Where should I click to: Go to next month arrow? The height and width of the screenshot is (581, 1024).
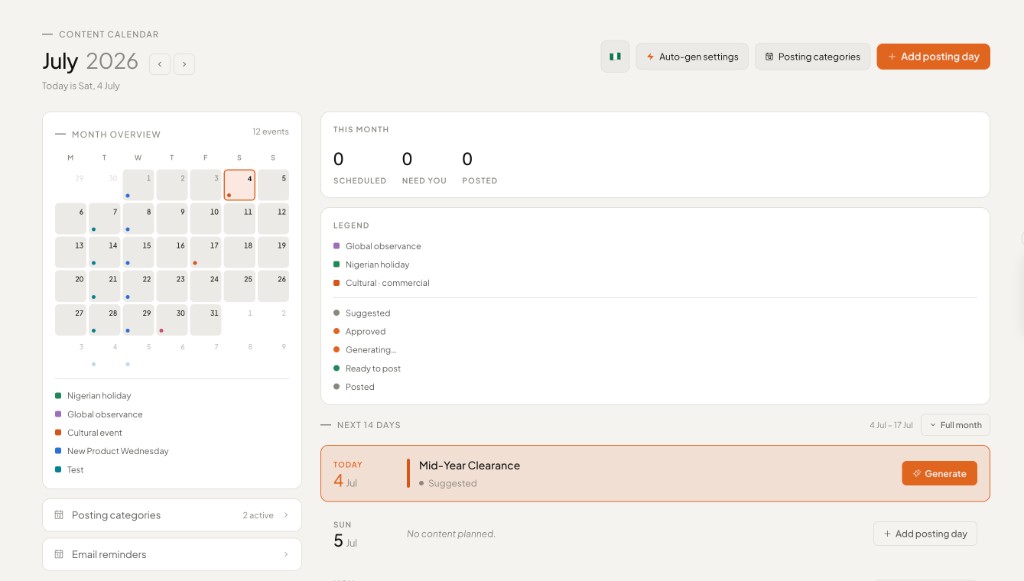pyautogui.click(x=184, y=64)
